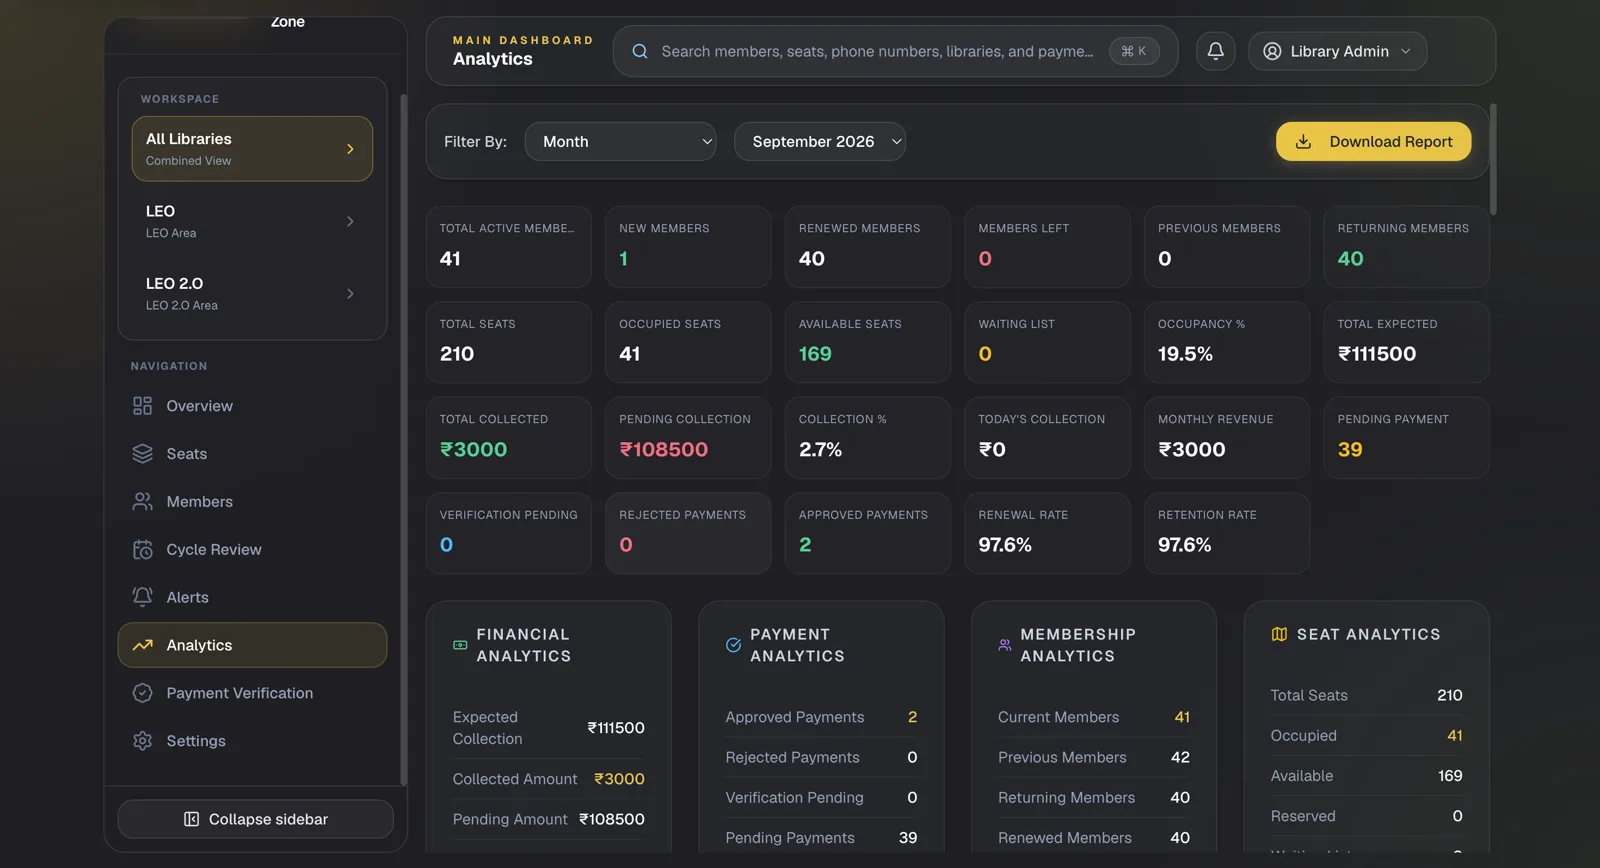Click the Payment Analytics check-circle icon
Viewport: 1600px width, 868px height.
pyautogui.click(x=733, y=645)
